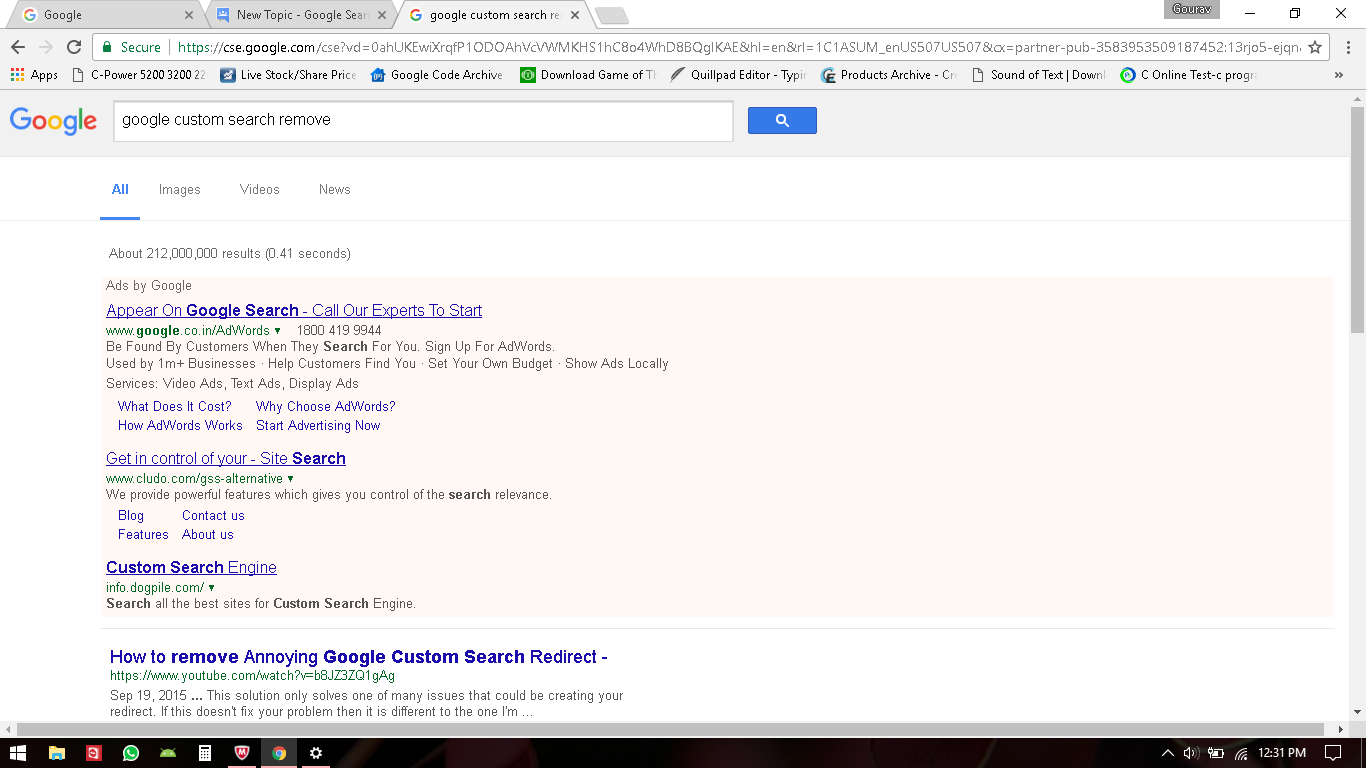Open Quillpad Editor bookmark
1366x768 pixels.
coord(738,75)
